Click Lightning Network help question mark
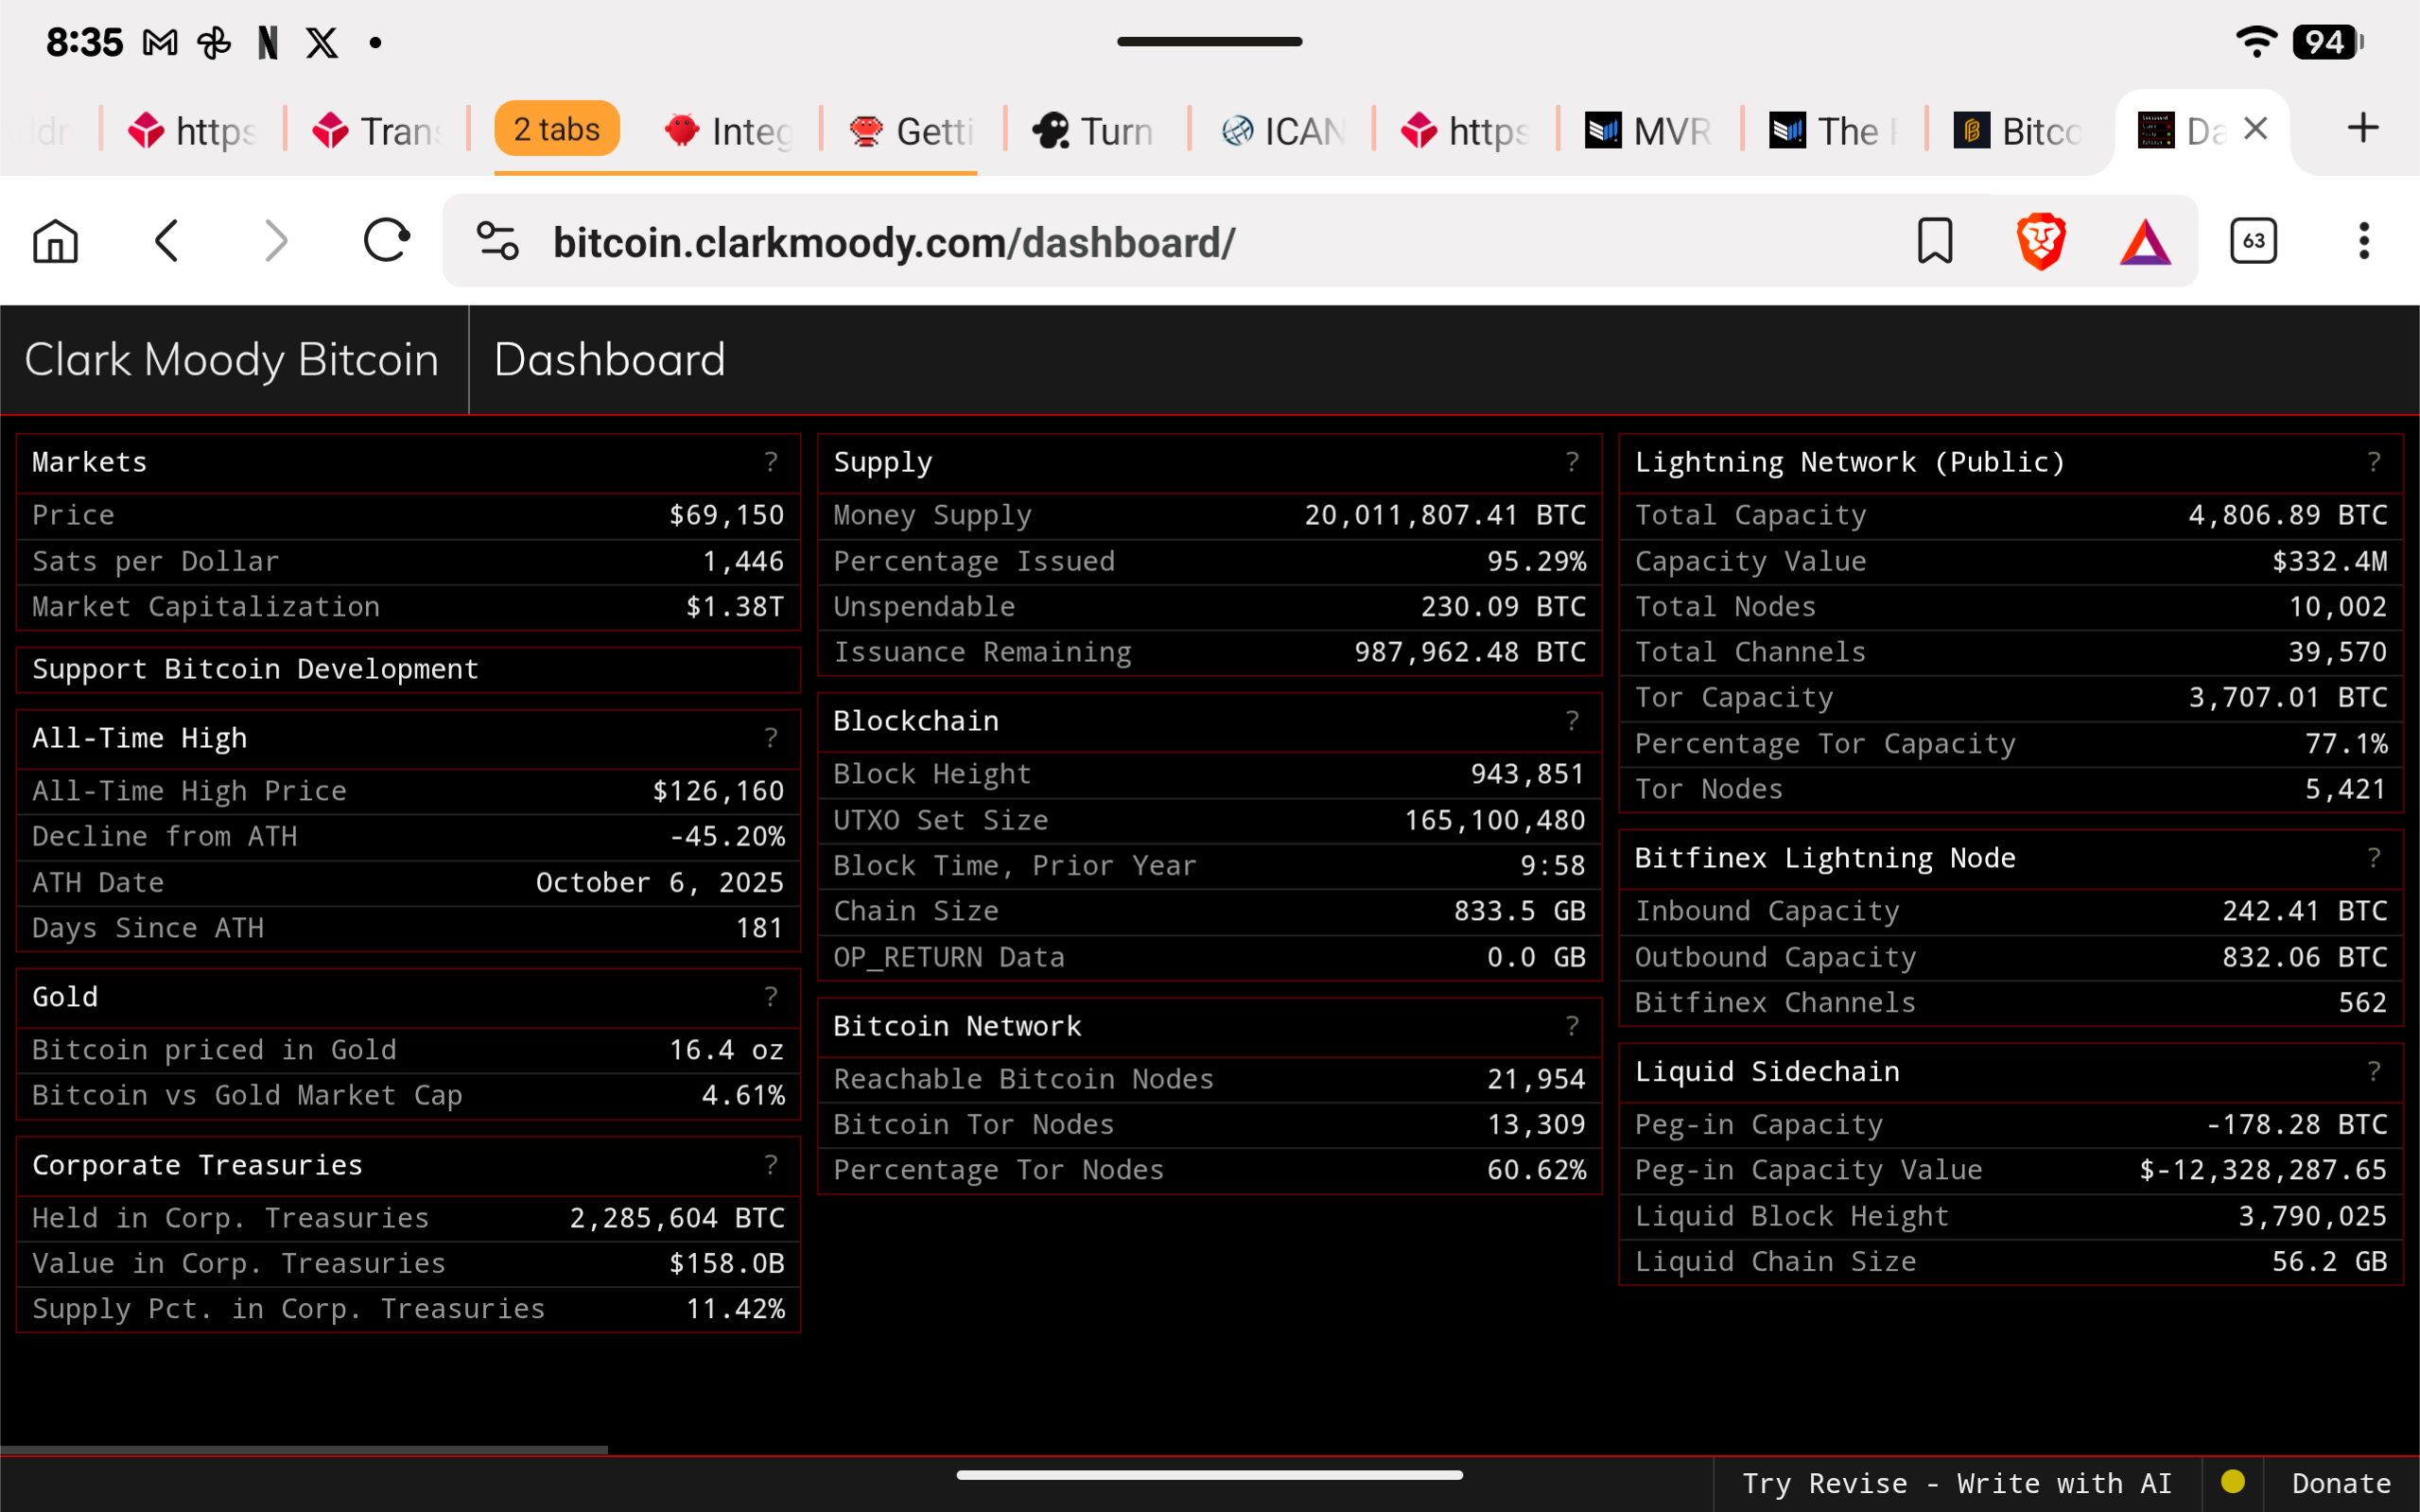The width and height of the screenshot is (2420, 1512). point(2375,462)
